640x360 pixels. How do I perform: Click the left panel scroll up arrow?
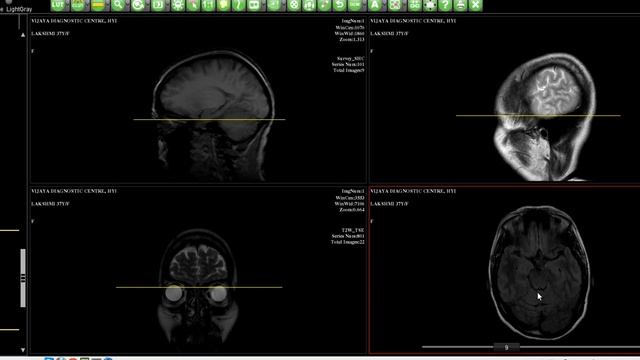pos(23,35)
